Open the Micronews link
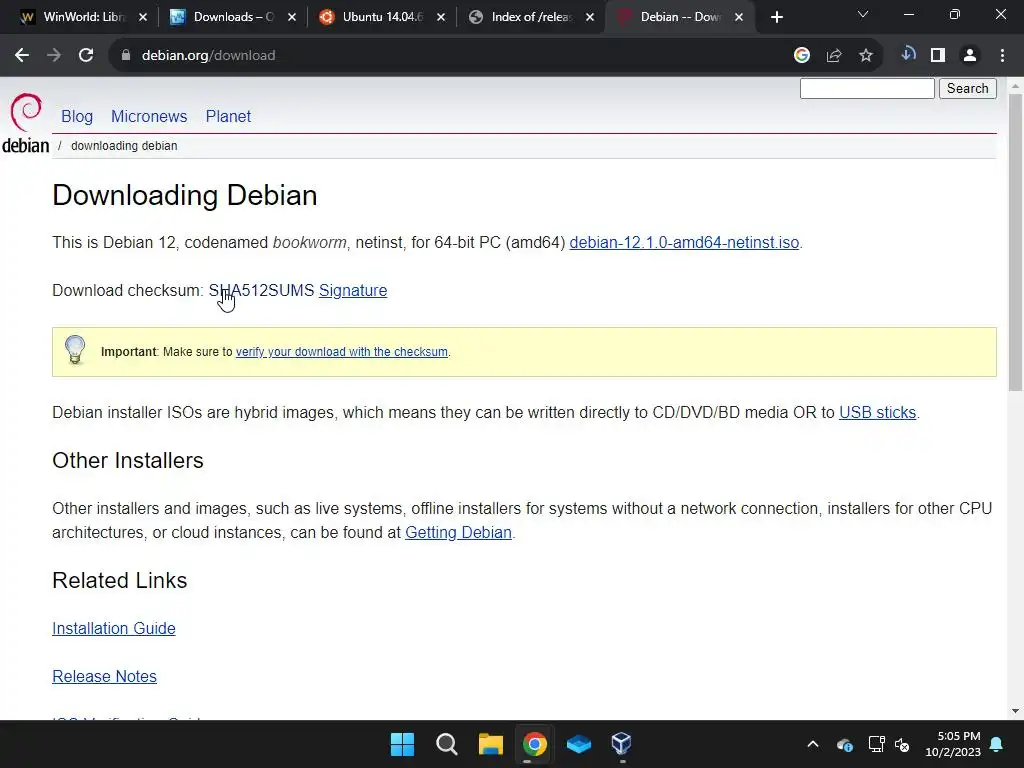The width and height of the screenshot is (1024, 768). 149,116
